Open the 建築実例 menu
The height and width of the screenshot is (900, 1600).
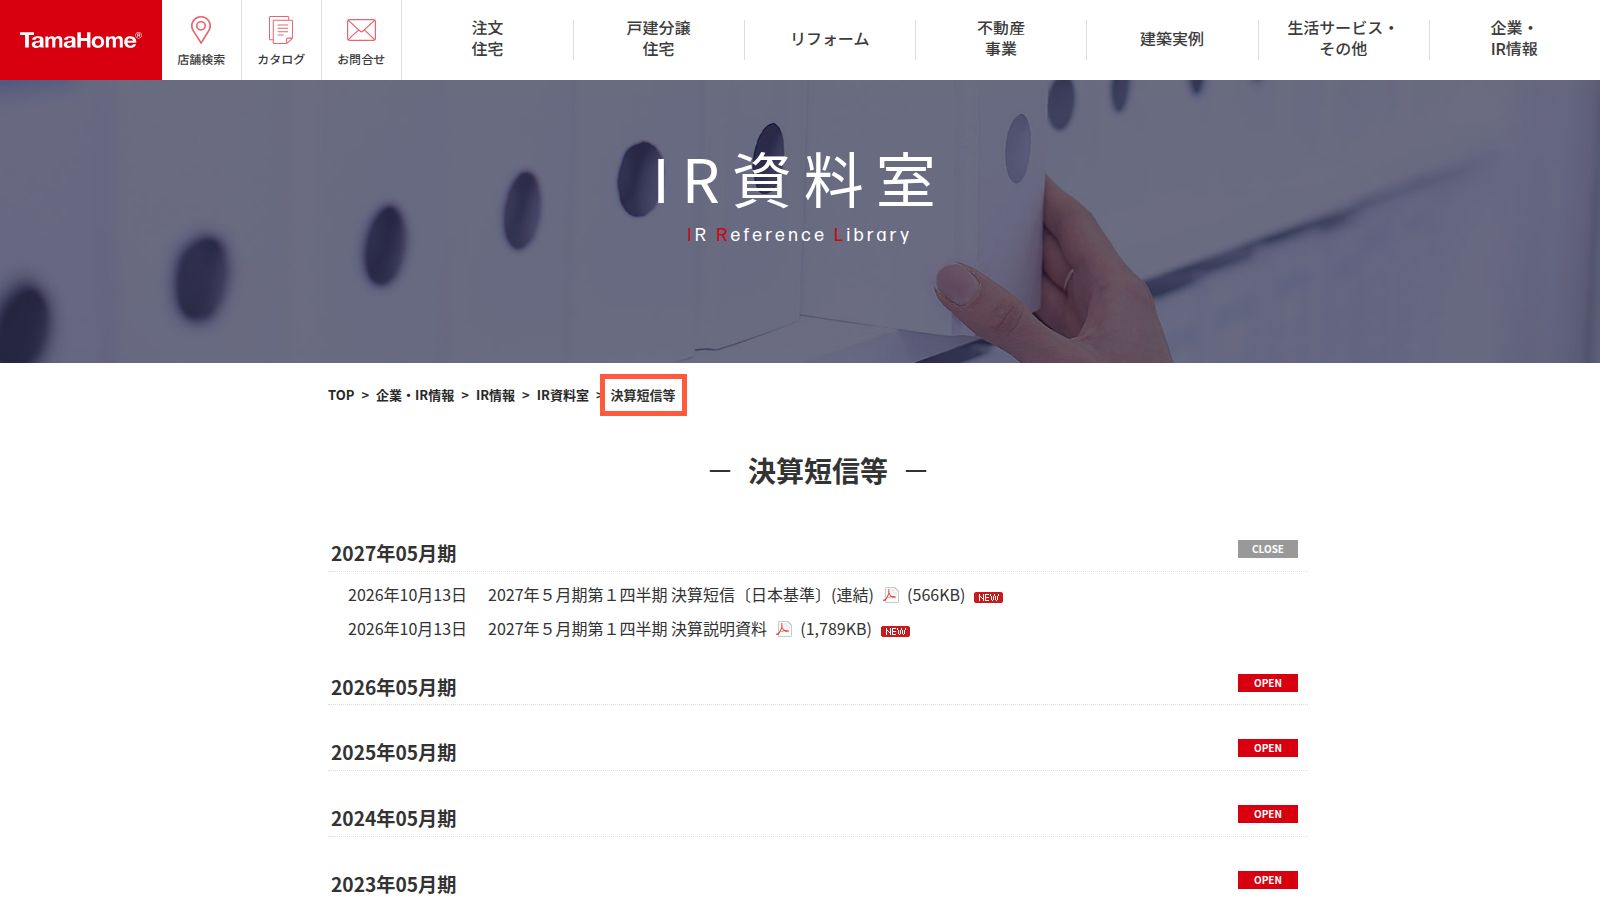pyautogui.click(x=1172, y=39)
